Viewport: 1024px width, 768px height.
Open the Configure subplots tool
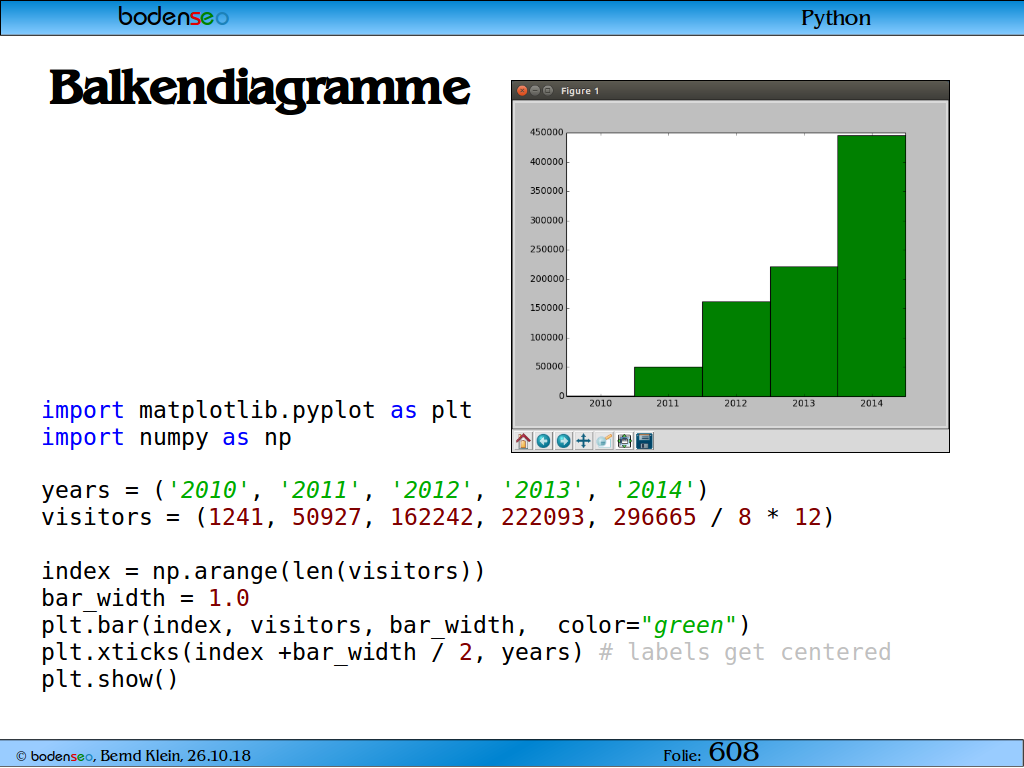tap(624, 441)
